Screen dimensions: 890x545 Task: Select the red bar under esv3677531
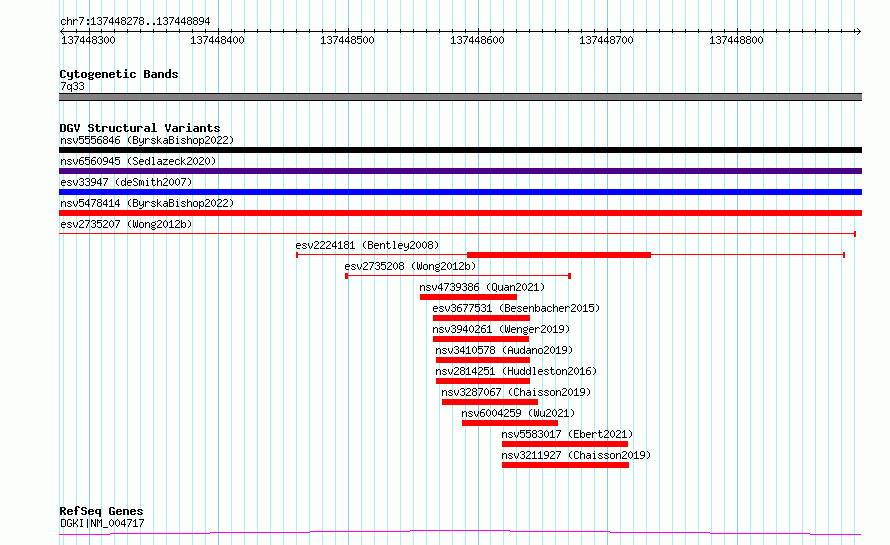pyautogui.click(x=481, y=318)
